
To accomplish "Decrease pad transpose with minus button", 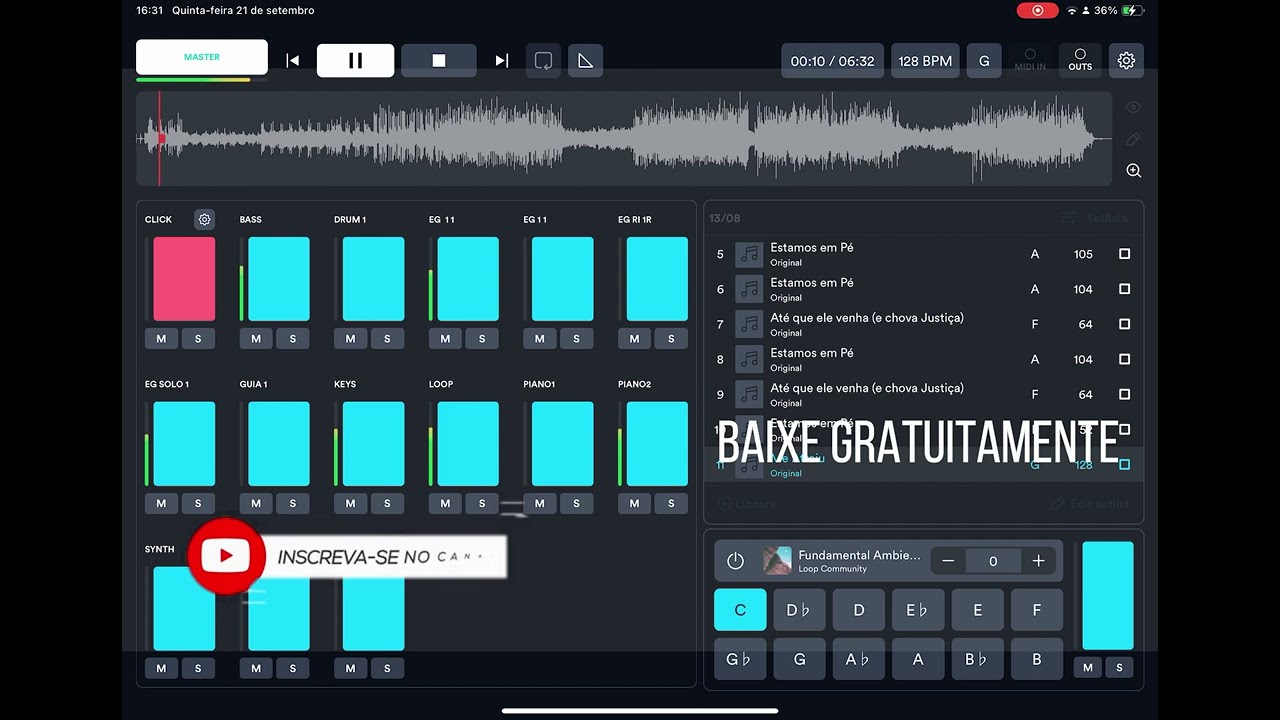I will click(948, 561).
